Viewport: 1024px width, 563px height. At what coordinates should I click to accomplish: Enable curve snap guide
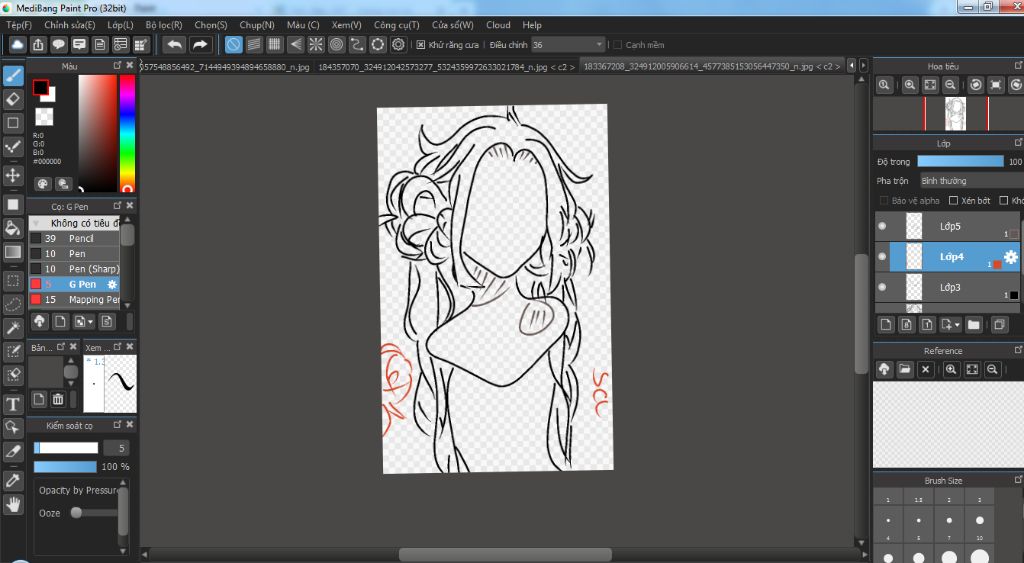[357, 44]
